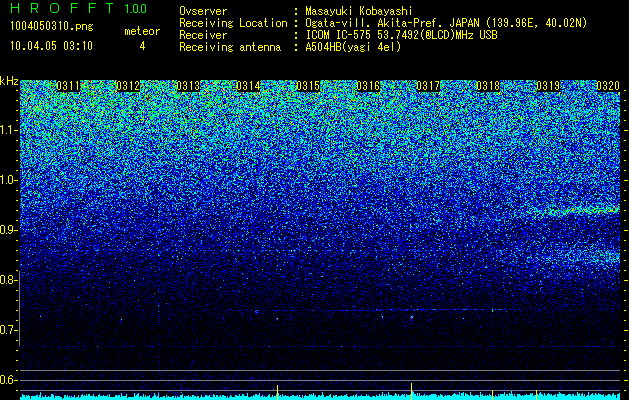The image size is (629, 400).
Task: Click yellow meteor marker between 0318 and 0319
Action: click(537, 394)
